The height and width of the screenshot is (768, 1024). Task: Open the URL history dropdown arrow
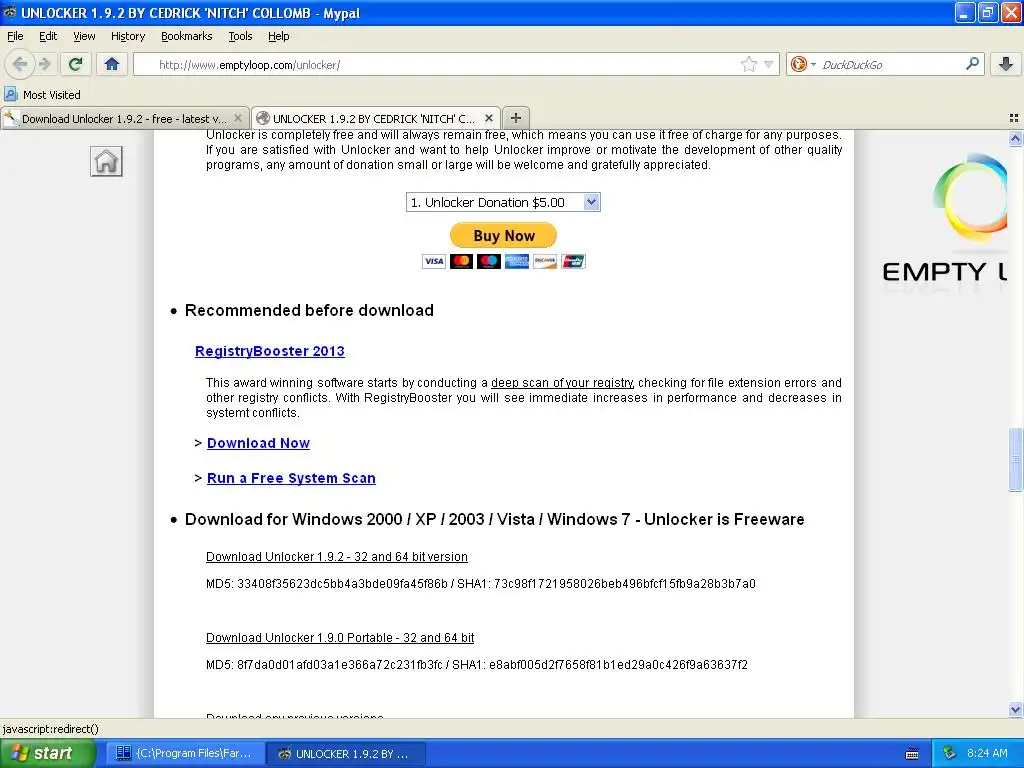point(769,64)
